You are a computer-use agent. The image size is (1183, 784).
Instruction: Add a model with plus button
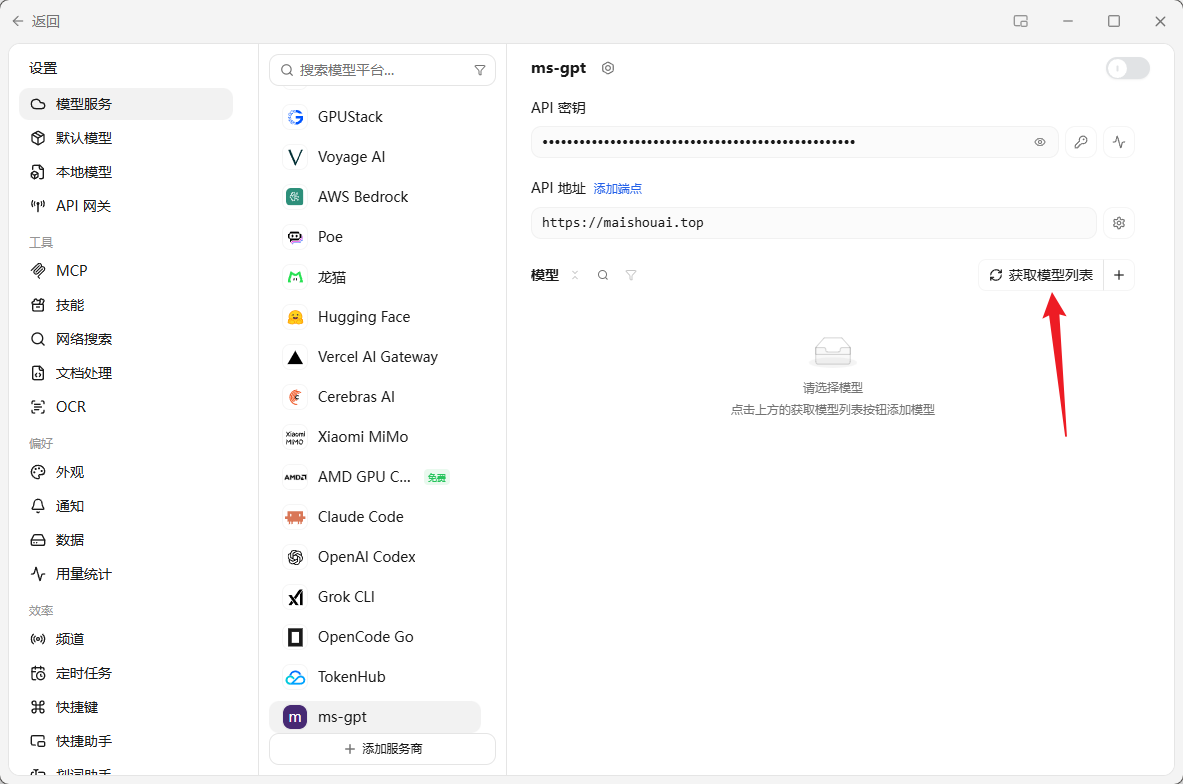click(x=1119, y=275)
